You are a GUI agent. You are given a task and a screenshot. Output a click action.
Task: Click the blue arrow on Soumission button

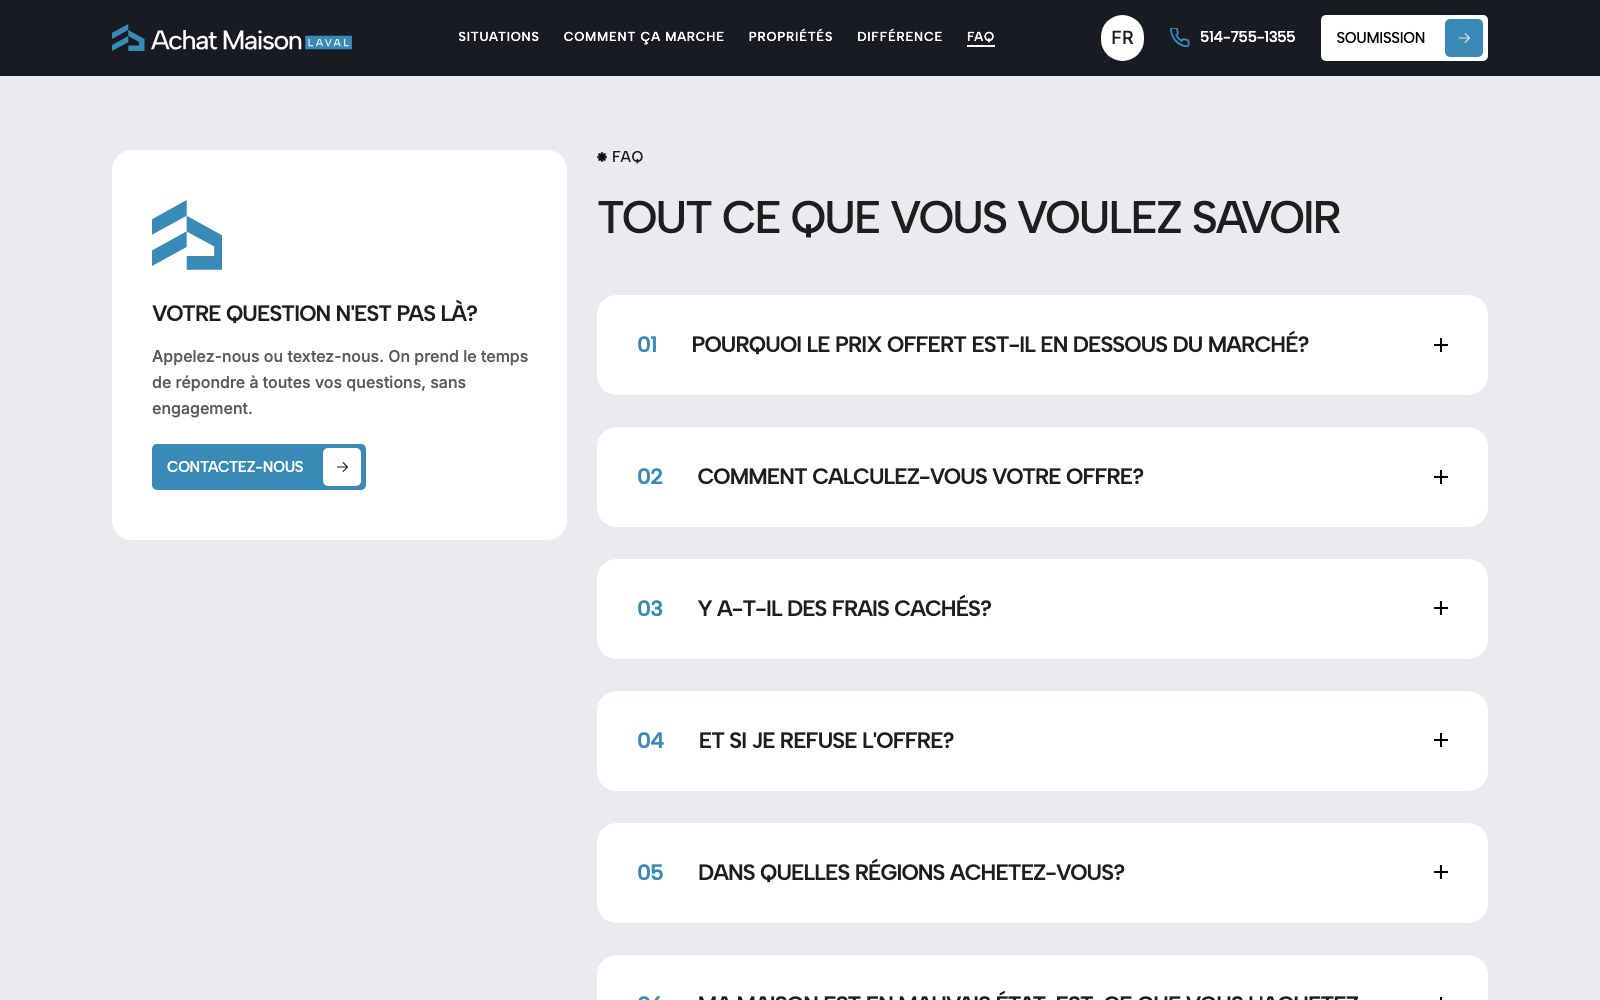pyautogui.click(x=1463, y=38)
